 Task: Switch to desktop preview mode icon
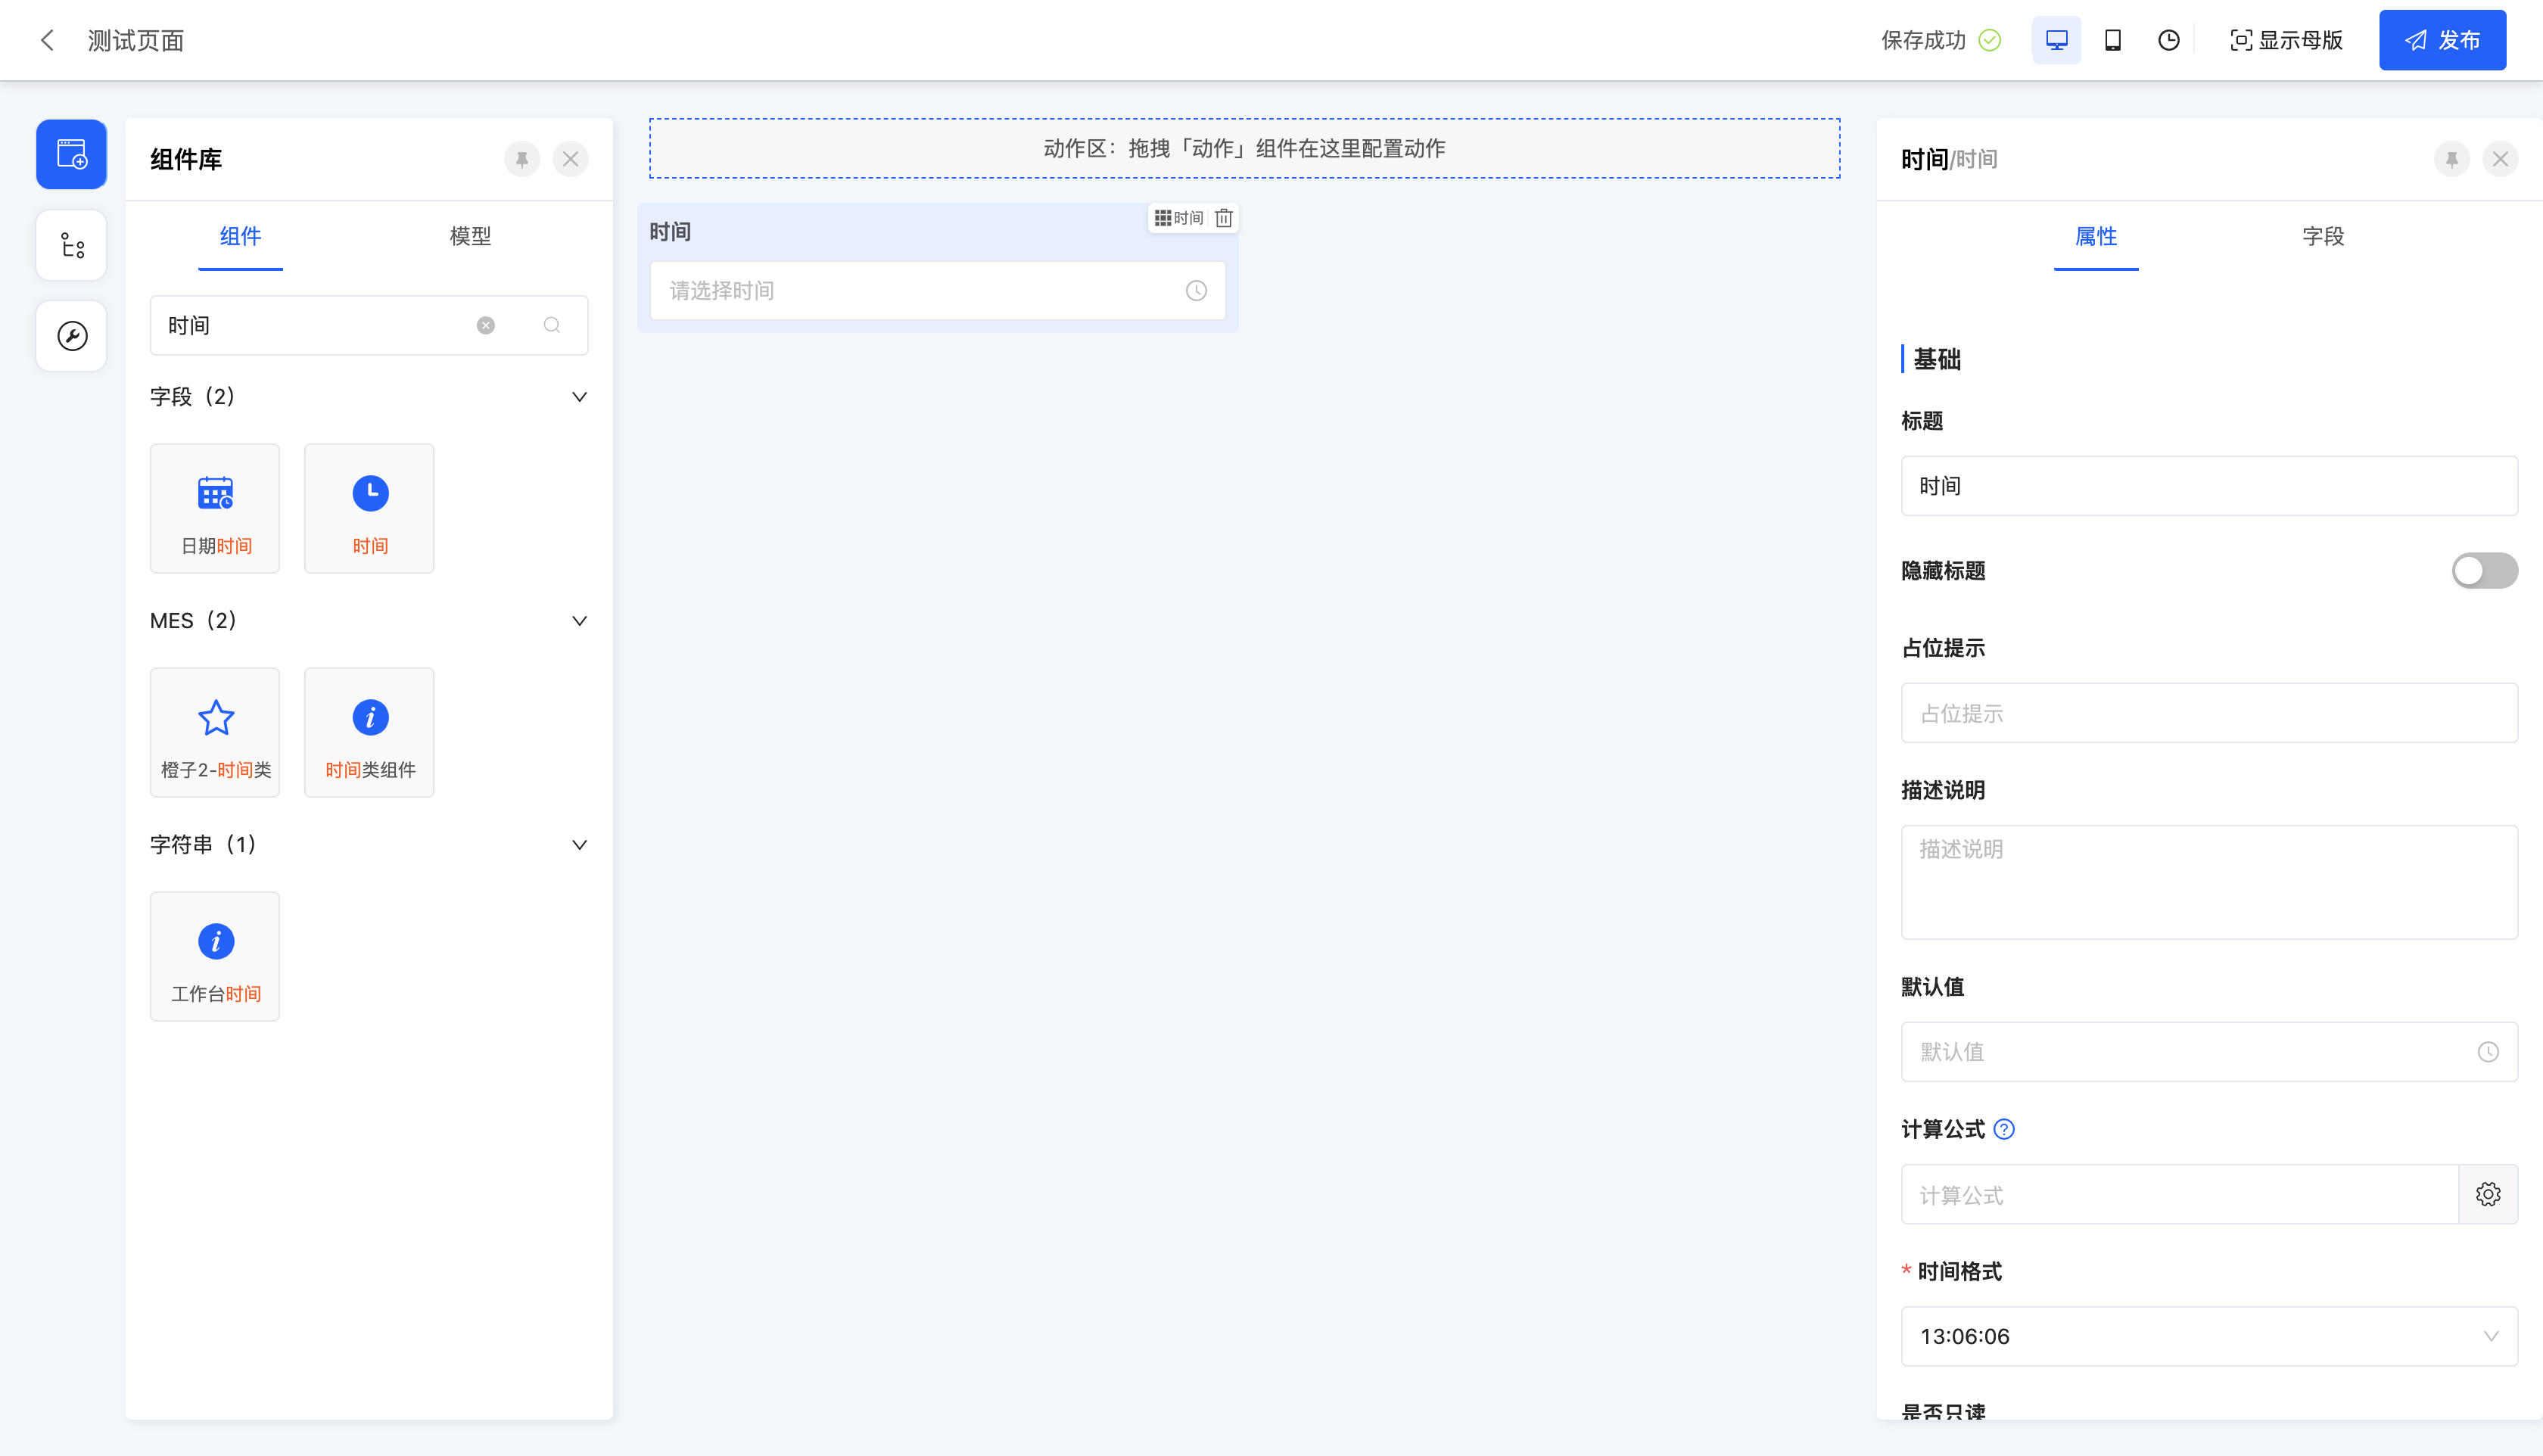[x=2056, y=40]
